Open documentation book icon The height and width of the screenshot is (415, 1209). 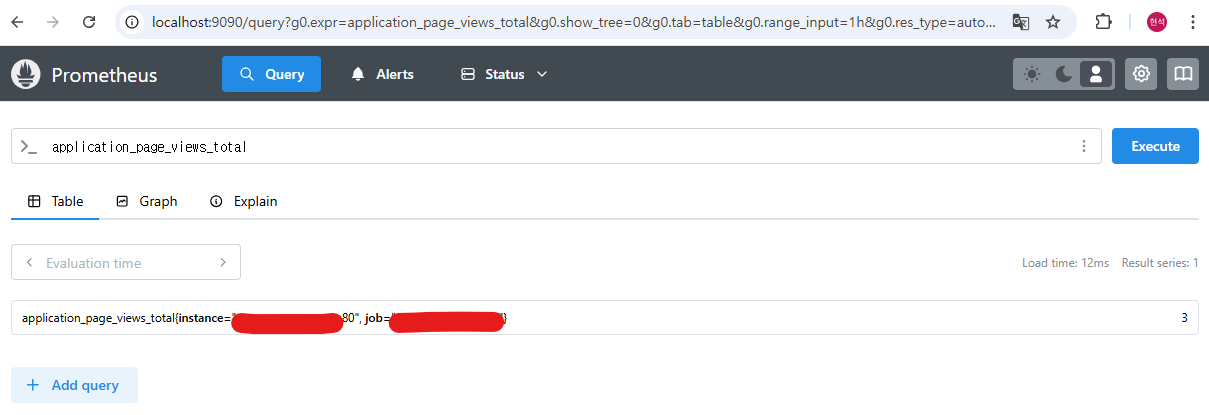click(x=1183, y=74)
